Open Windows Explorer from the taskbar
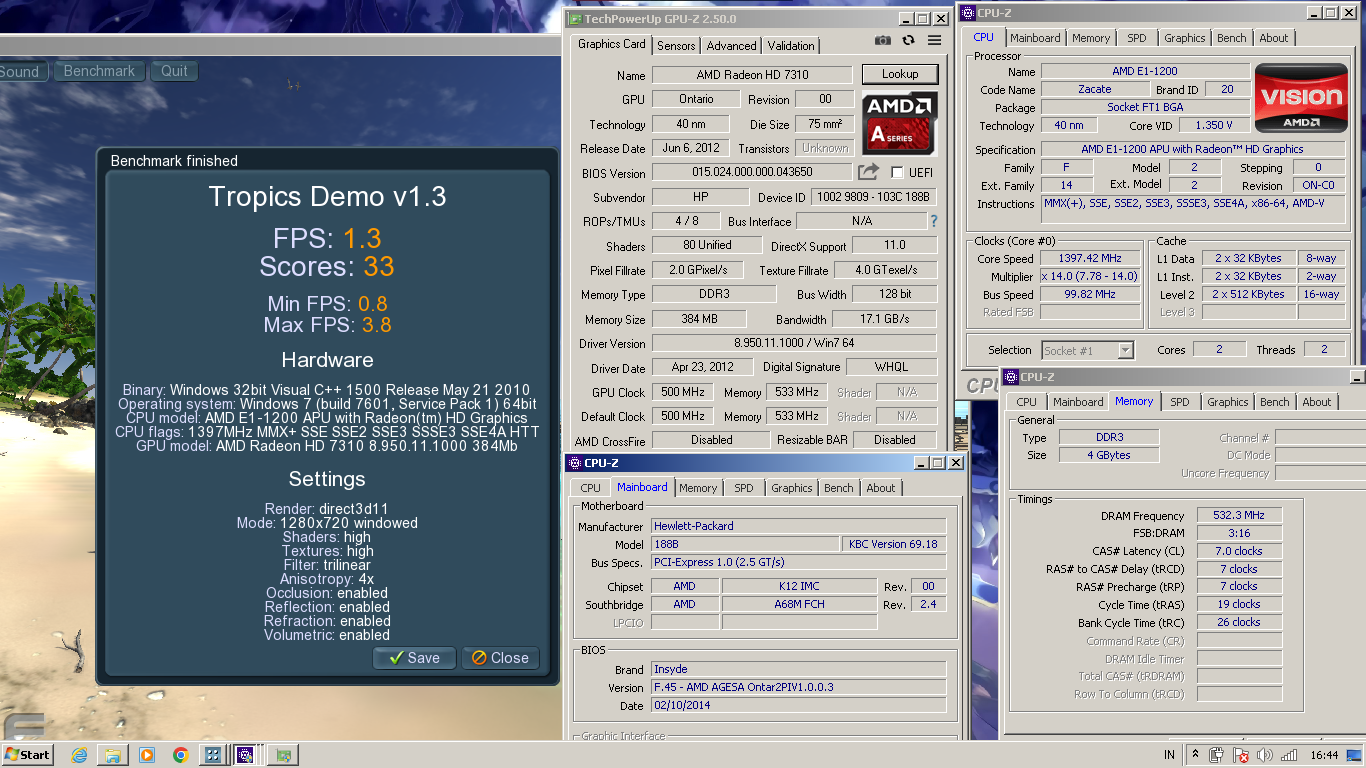The height and width of the screenshot is (768, 1366). click(113, 755)
